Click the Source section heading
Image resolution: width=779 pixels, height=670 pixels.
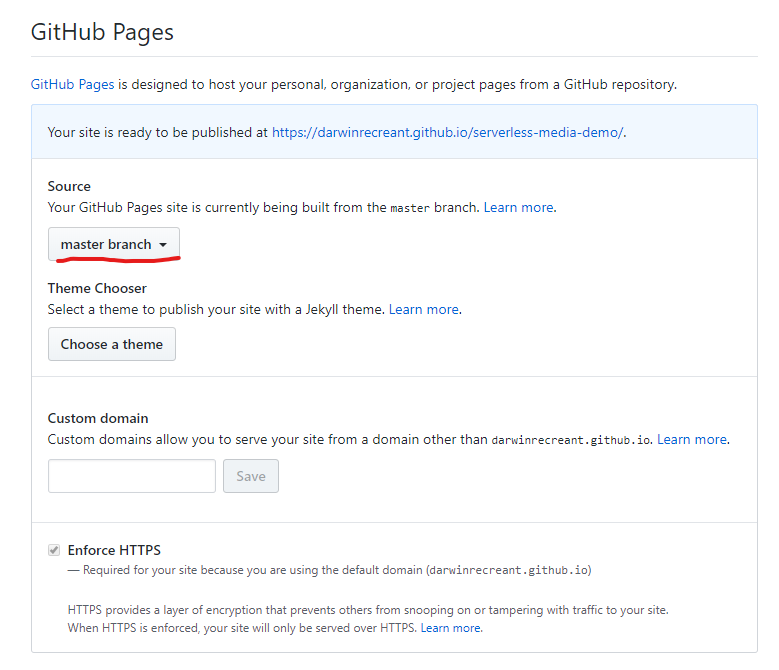pos(69,186)
